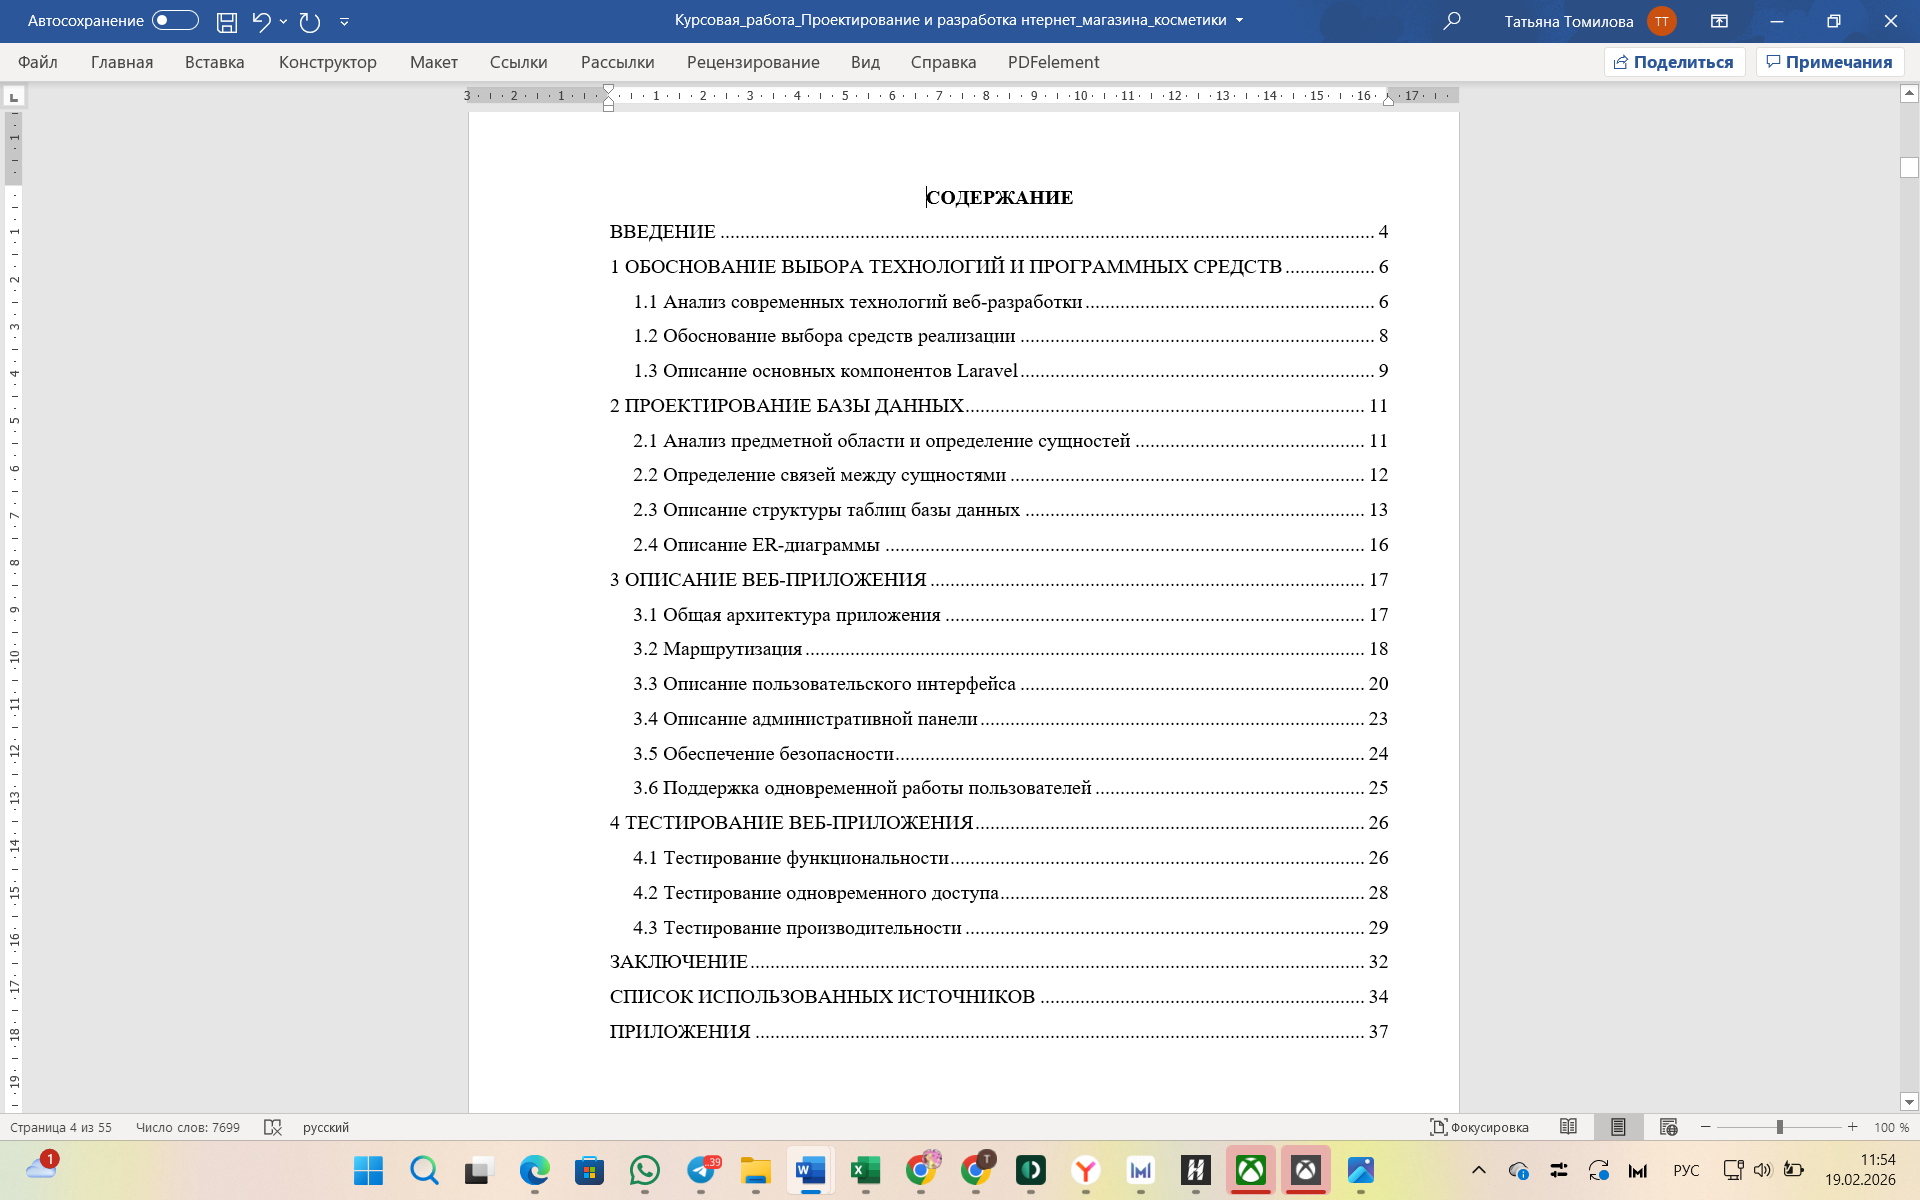The width and height of the screenshot is (1920, 1200).
Task: Click the zoom in plus icon
Action: click(x=1852, y=1127)
